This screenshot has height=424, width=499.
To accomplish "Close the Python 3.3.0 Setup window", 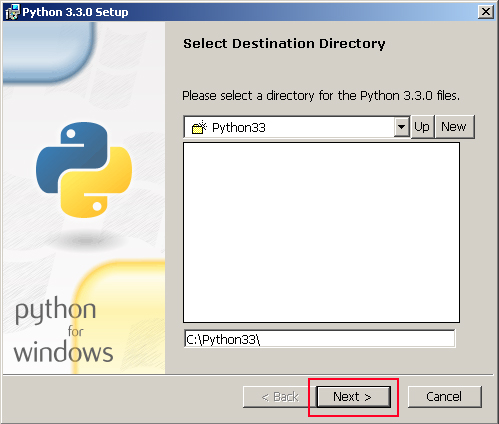I will [x=486, y=12].
